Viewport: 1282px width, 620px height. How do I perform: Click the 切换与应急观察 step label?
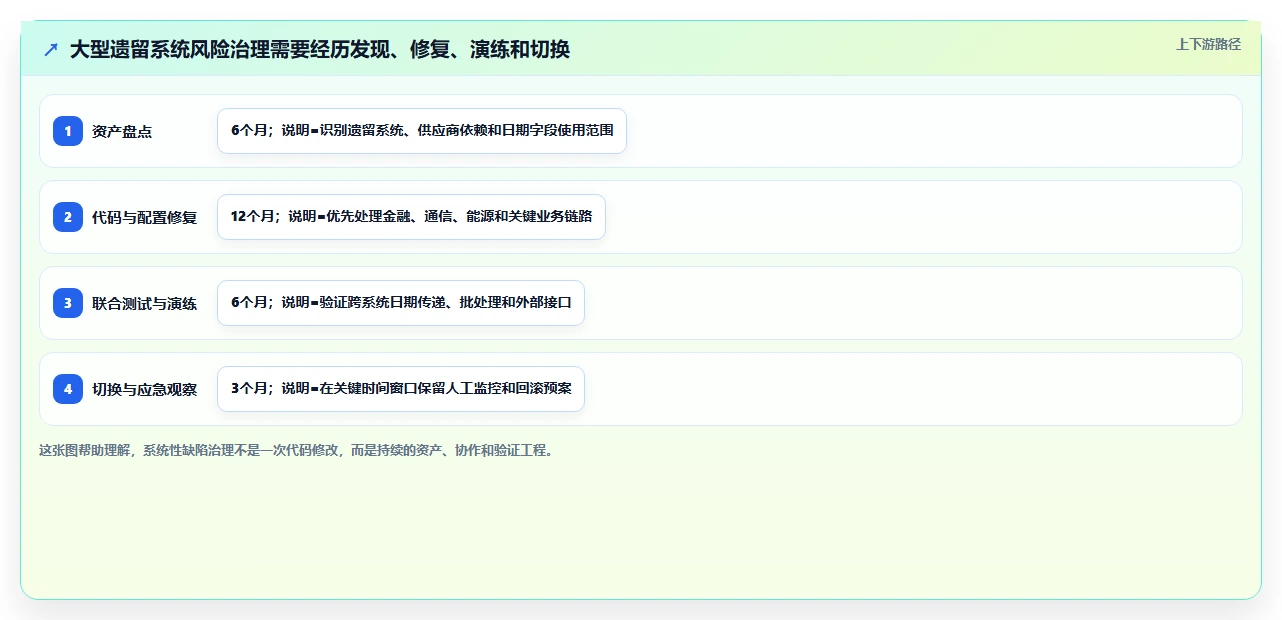[x=145, y=389]
